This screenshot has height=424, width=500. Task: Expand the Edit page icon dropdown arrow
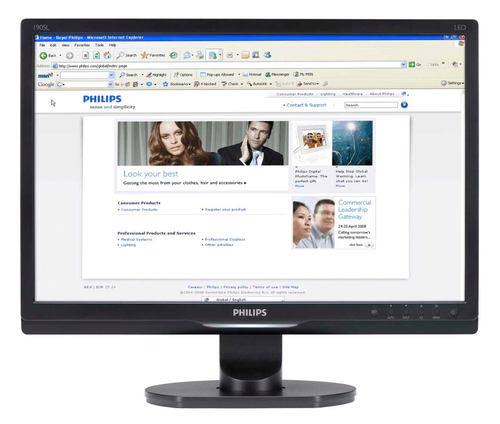click(x=220, y=55)
